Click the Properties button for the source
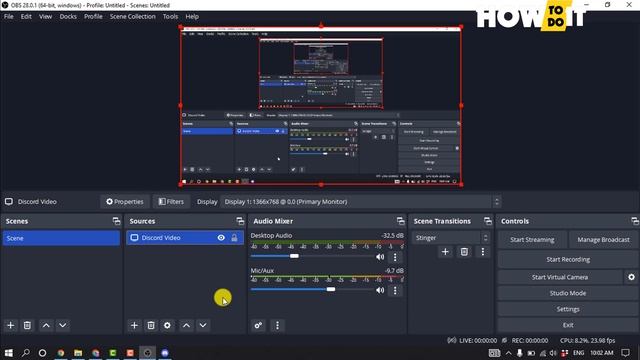The height and width of the screenshot is (360, 640). click(125, 202)
